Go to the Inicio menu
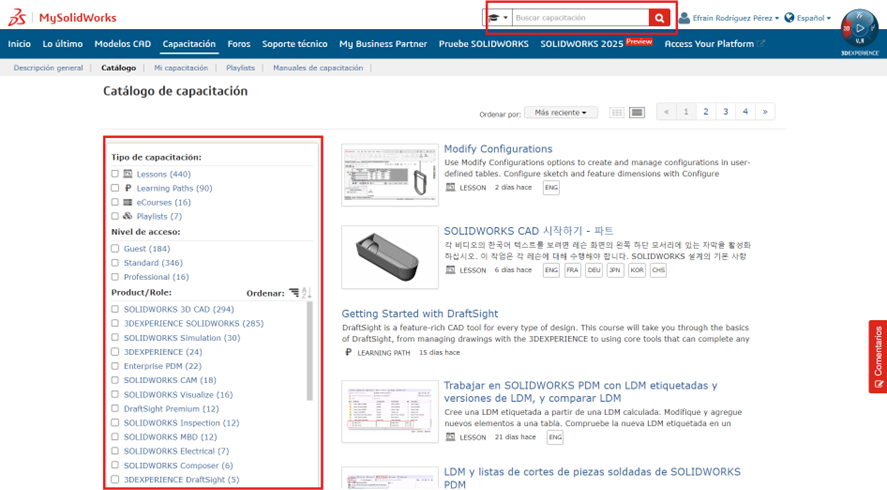Viewport: 887px width, 490px height. click(x=19, y=44)
